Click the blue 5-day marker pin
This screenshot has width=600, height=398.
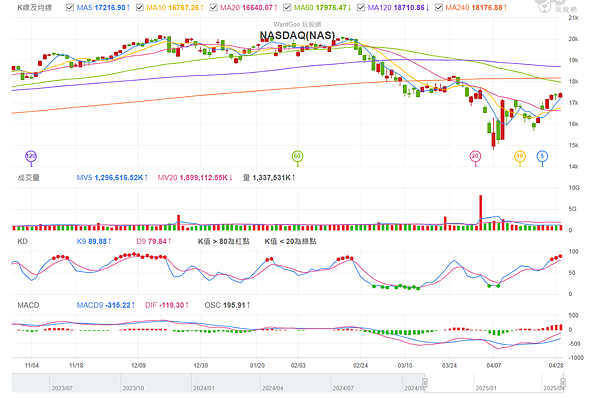click(542, 157)
